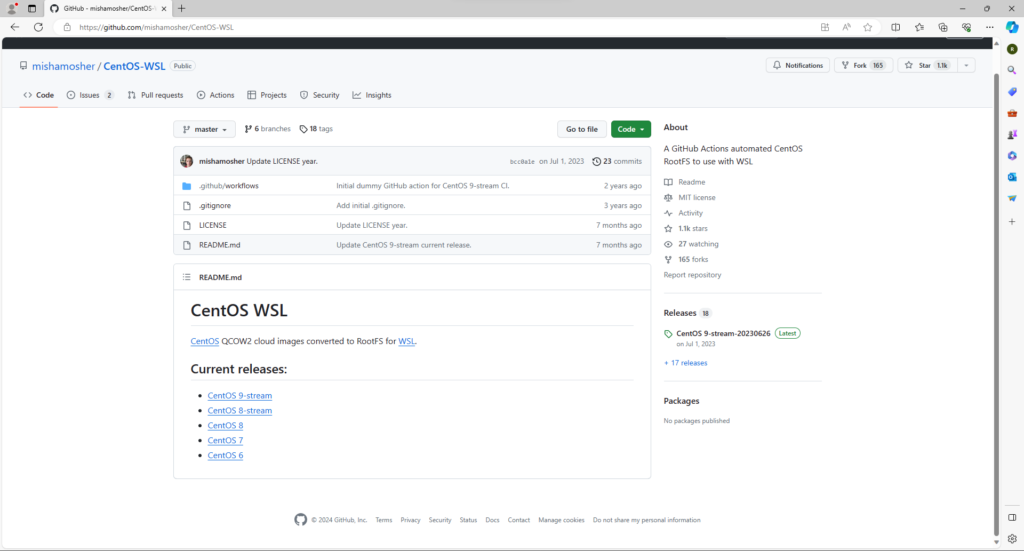Open README outline list icon
Viewport: 1024px width, 551px height.
click(x=187, y=277)
